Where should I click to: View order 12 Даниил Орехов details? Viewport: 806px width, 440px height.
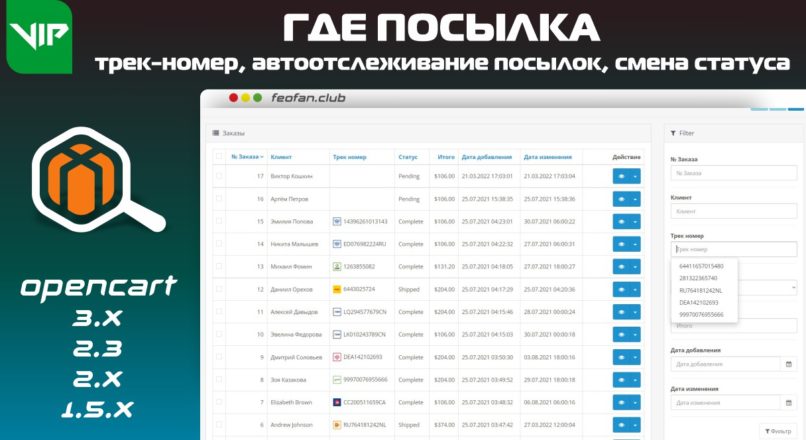pyautogui.click(x=621, y=289)
